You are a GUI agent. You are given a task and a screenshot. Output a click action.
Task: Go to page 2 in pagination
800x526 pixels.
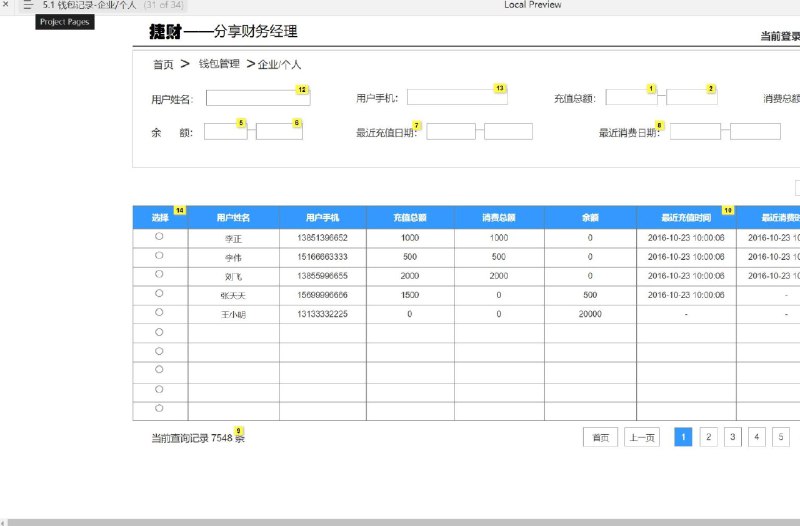coord(708,437)
